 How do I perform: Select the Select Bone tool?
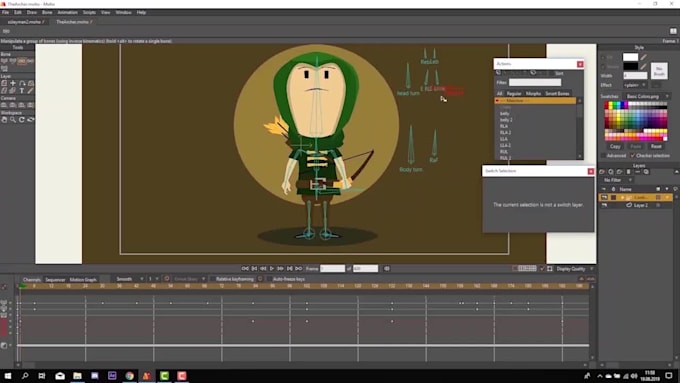coord(4,61)
